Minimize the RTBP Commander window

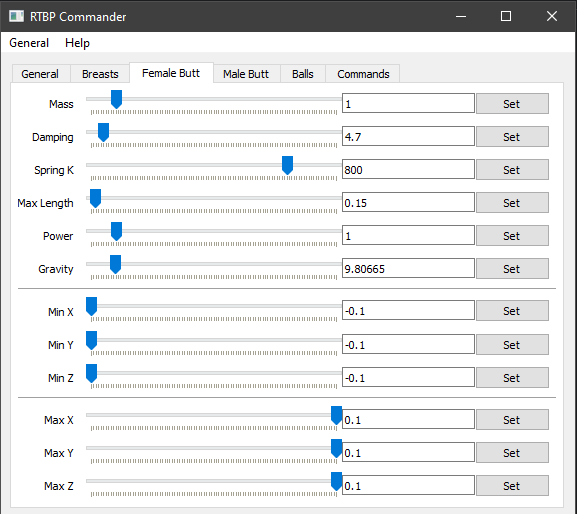click(461, 16)
